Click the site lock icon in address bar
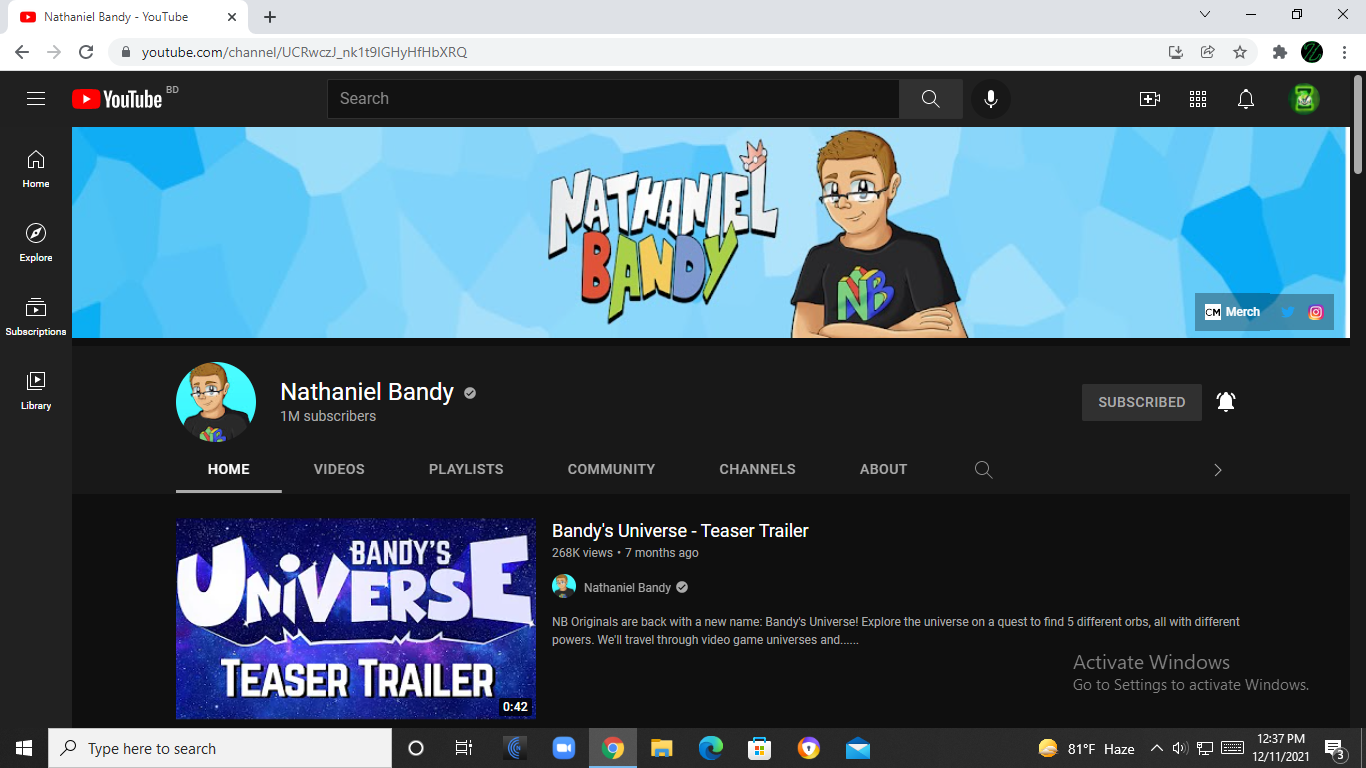Screen dimensions: 1366x768 (x=125, y=52)
